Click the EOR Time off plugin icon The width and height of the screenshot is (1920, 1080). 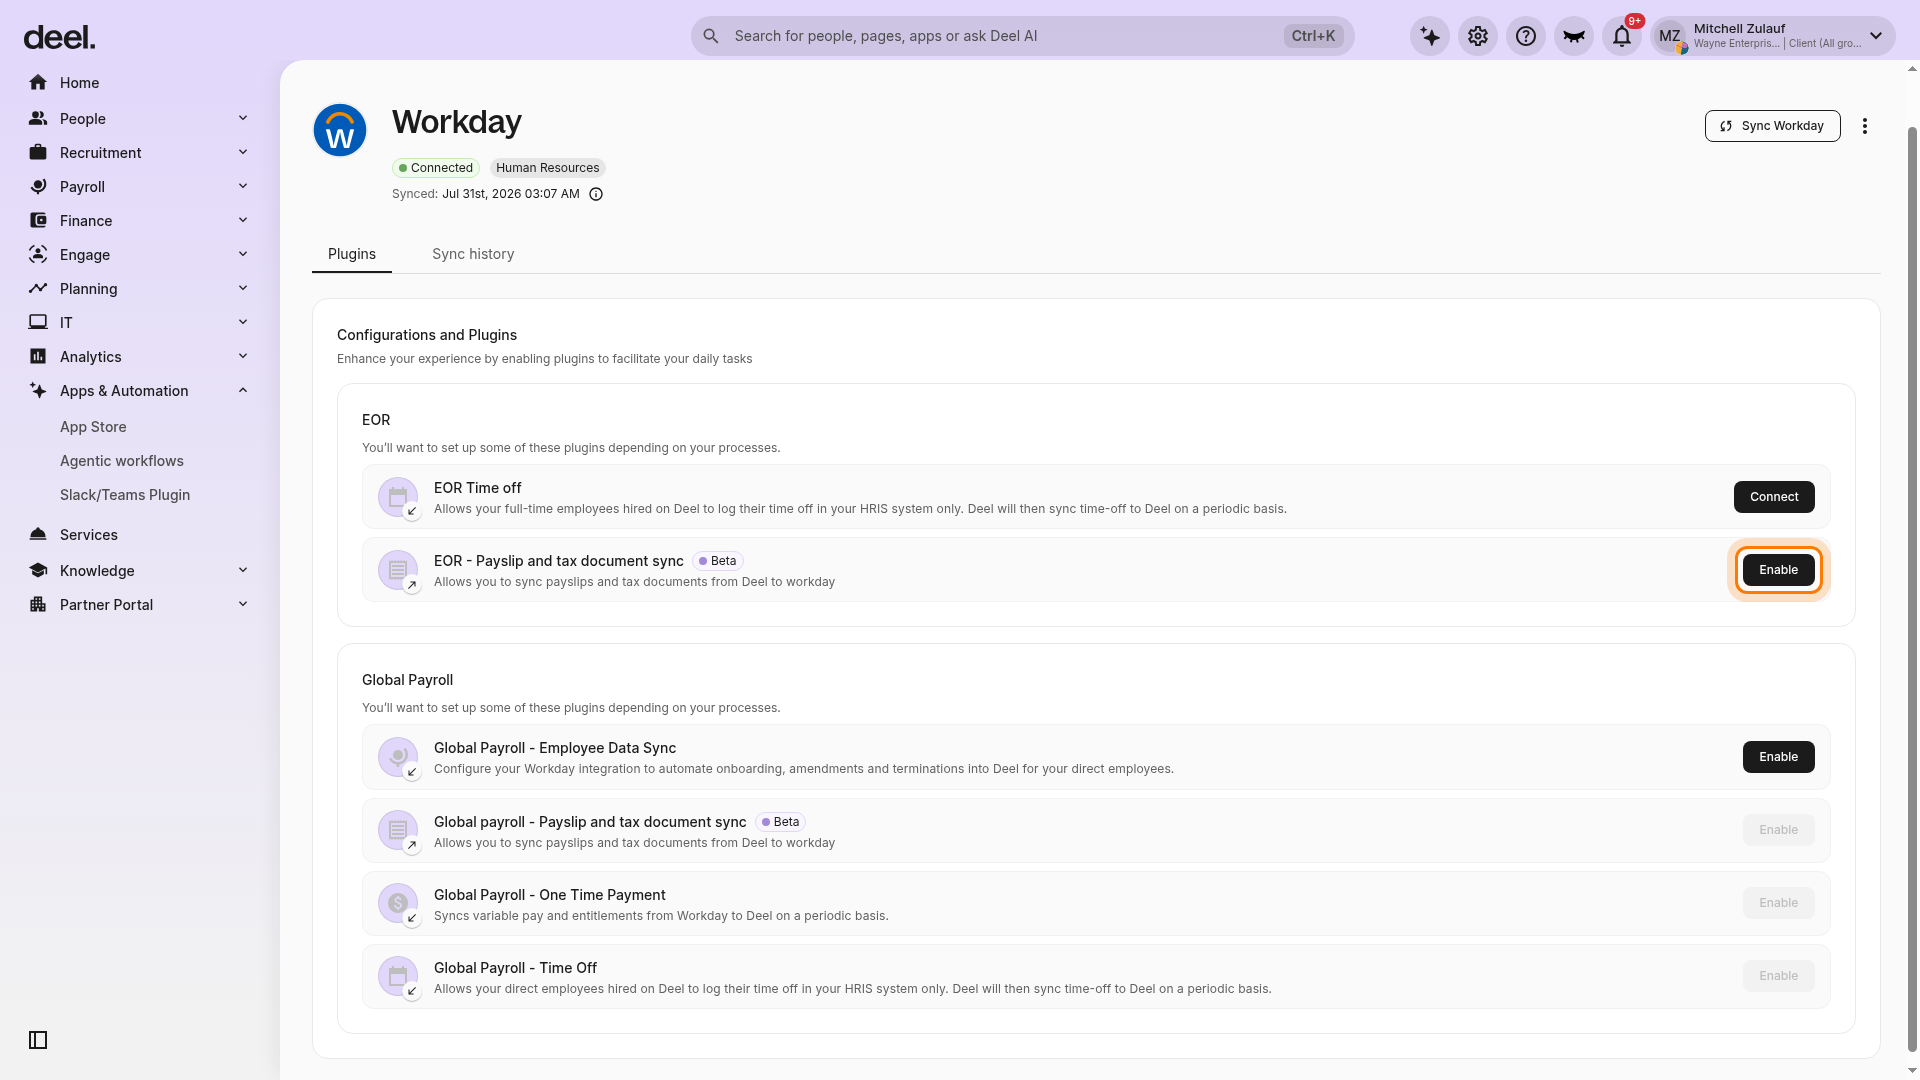point(398,497)
